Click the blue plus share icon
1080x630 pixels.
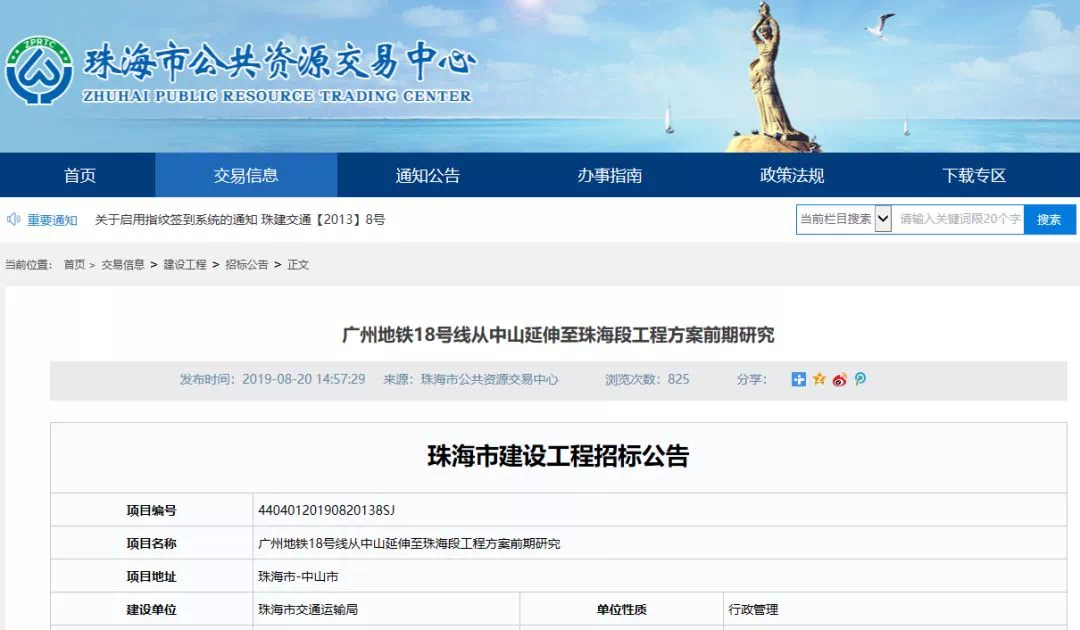pos(798,379)
